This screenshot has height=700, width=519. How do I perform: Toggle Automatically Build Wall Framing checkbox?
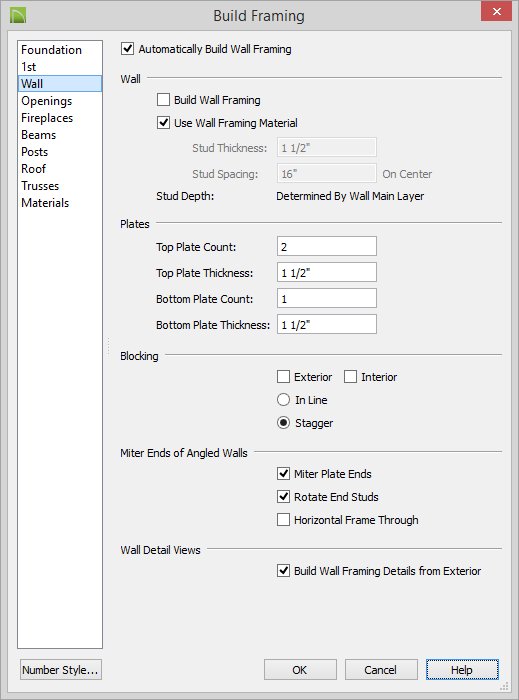click(128, 49)
